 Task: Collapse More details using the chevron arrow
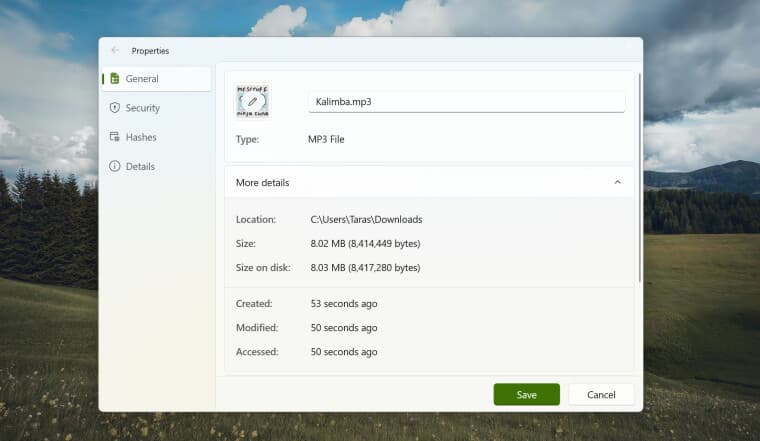(x=617, y=183)
